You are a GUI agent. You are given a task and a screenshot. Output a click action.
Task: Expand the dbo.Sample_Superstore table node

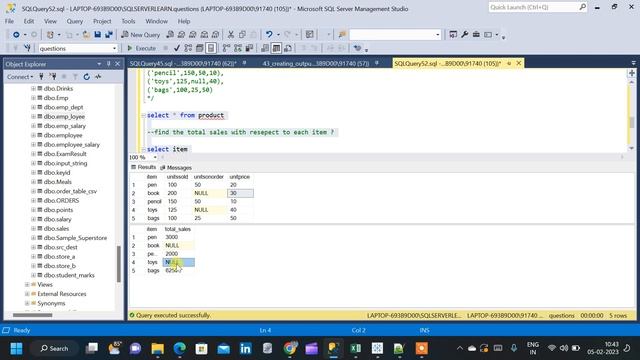pos(33,238)
